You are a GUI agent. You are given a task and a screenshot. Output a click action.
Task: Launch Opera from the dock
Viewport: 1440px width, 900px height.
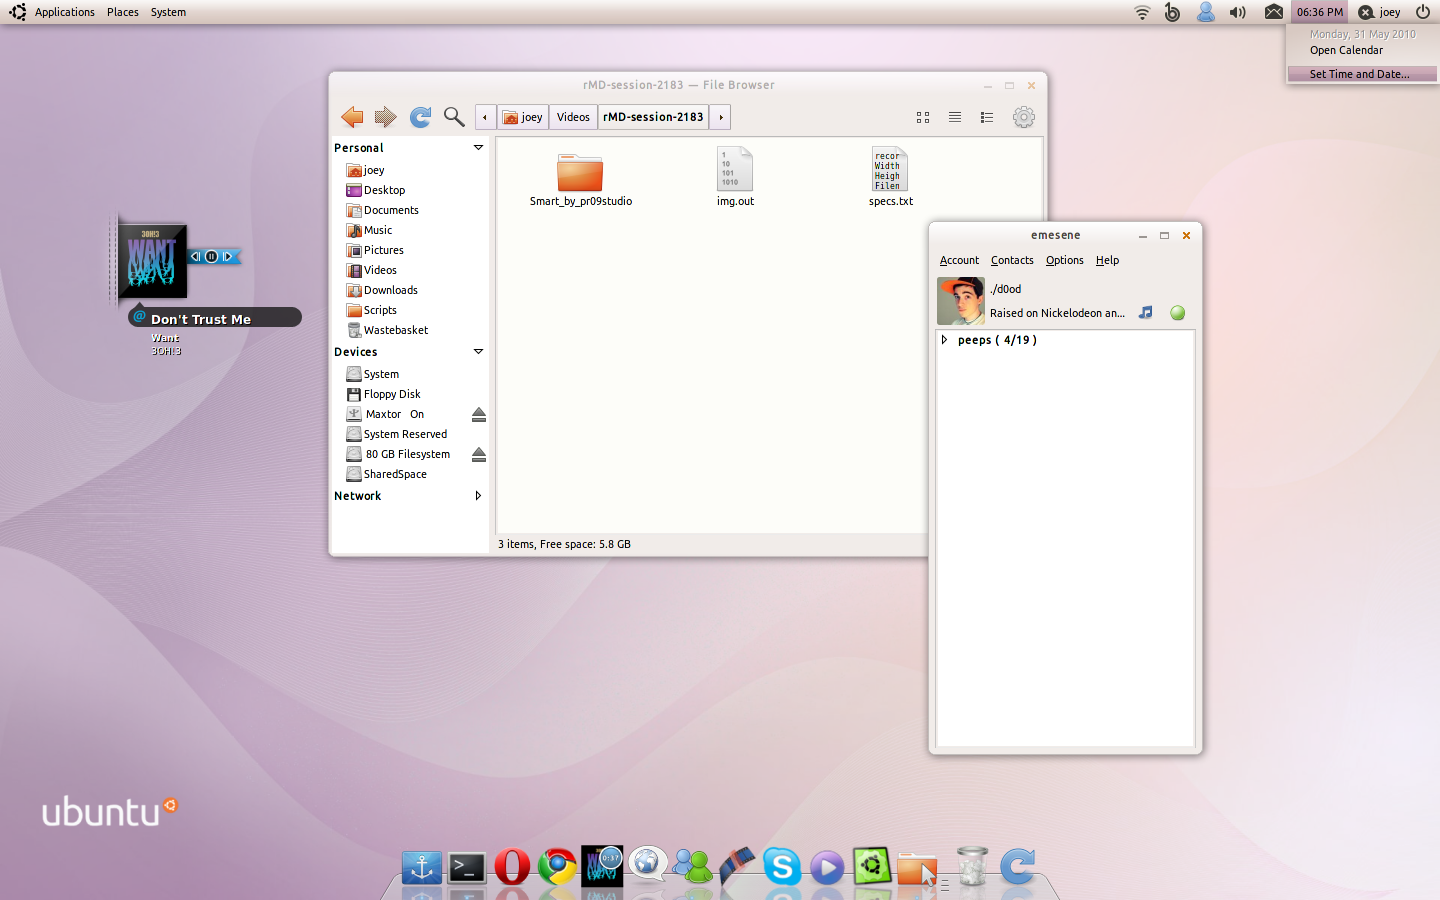[512, 866]
